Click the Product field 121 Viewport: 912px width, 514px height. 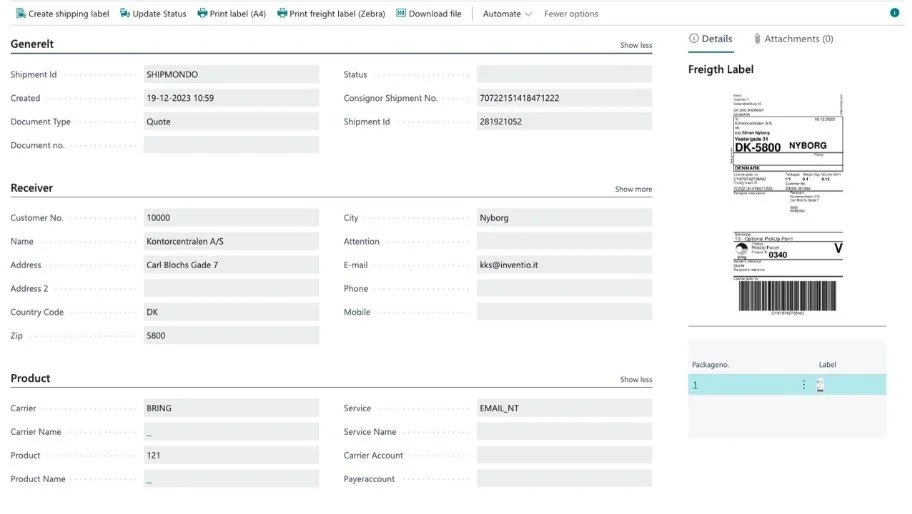(x=231, y=455)
